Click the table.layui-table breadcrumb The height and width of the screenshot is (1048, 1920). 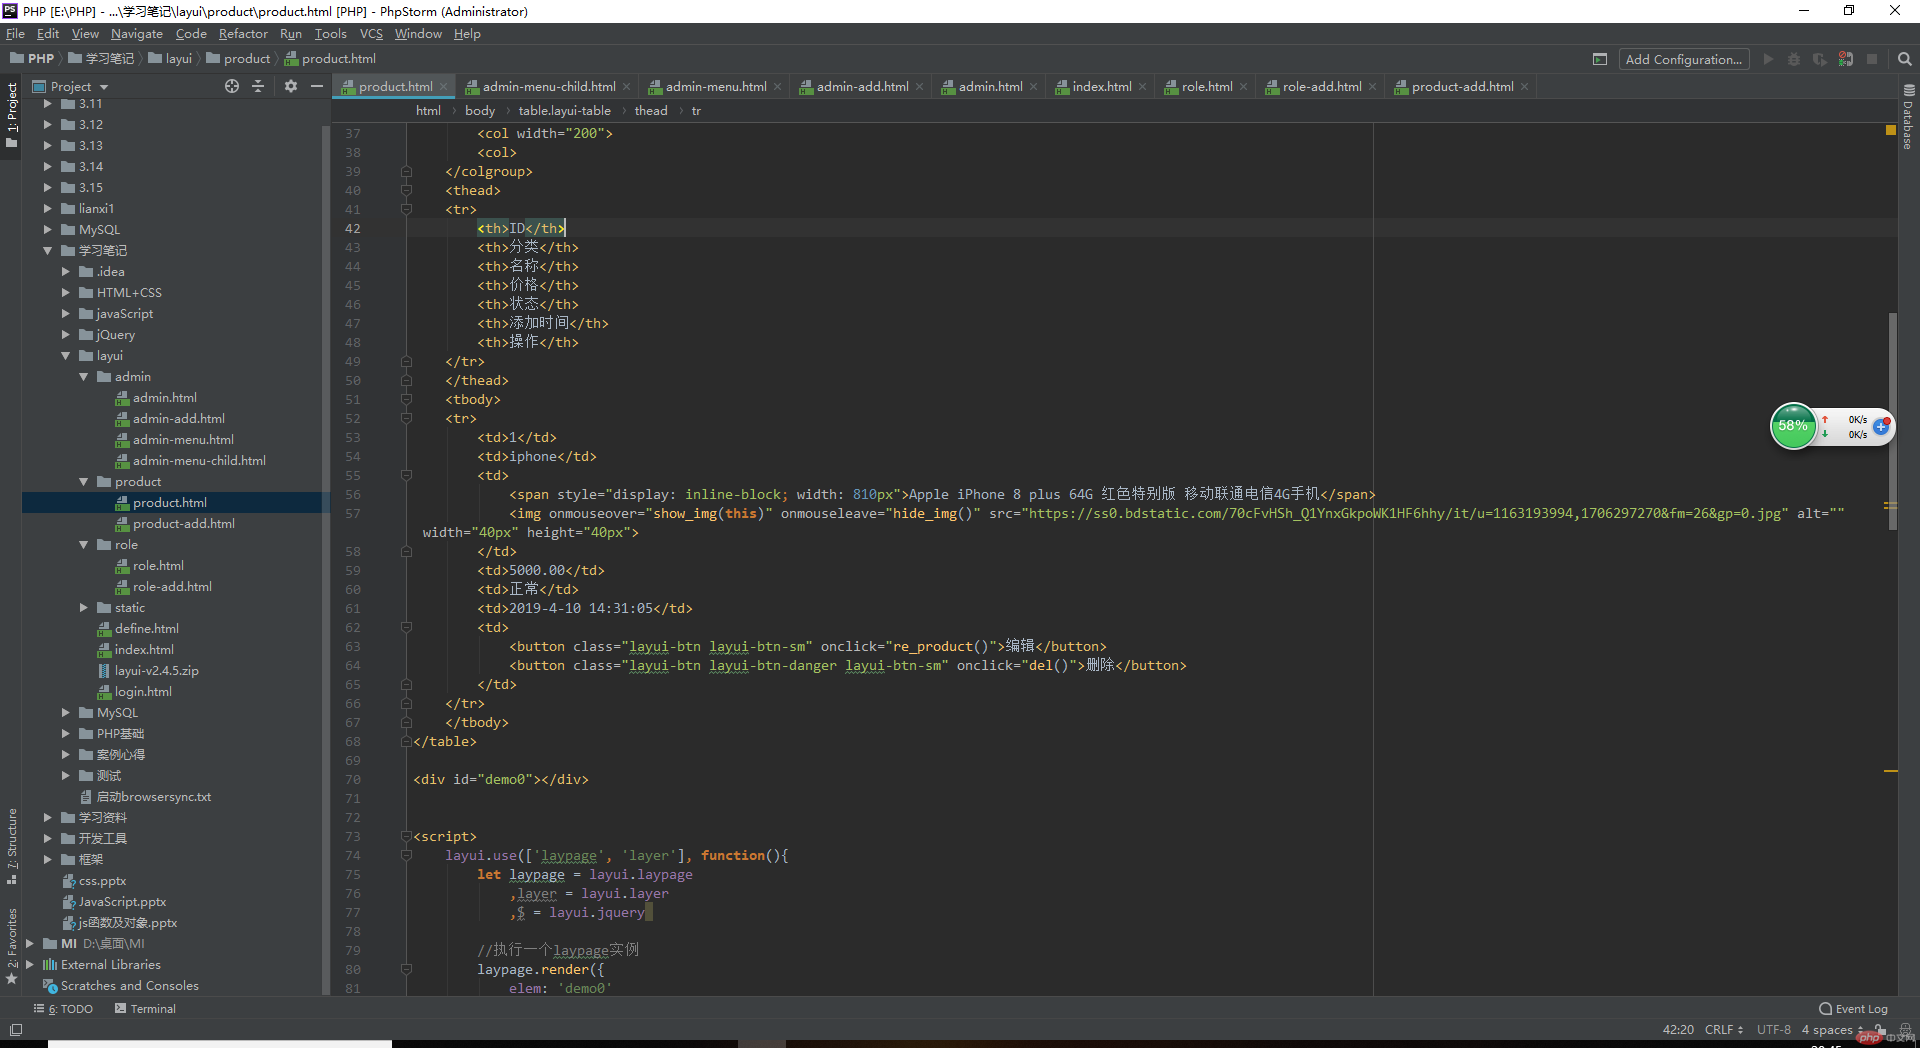coord(564,111)
